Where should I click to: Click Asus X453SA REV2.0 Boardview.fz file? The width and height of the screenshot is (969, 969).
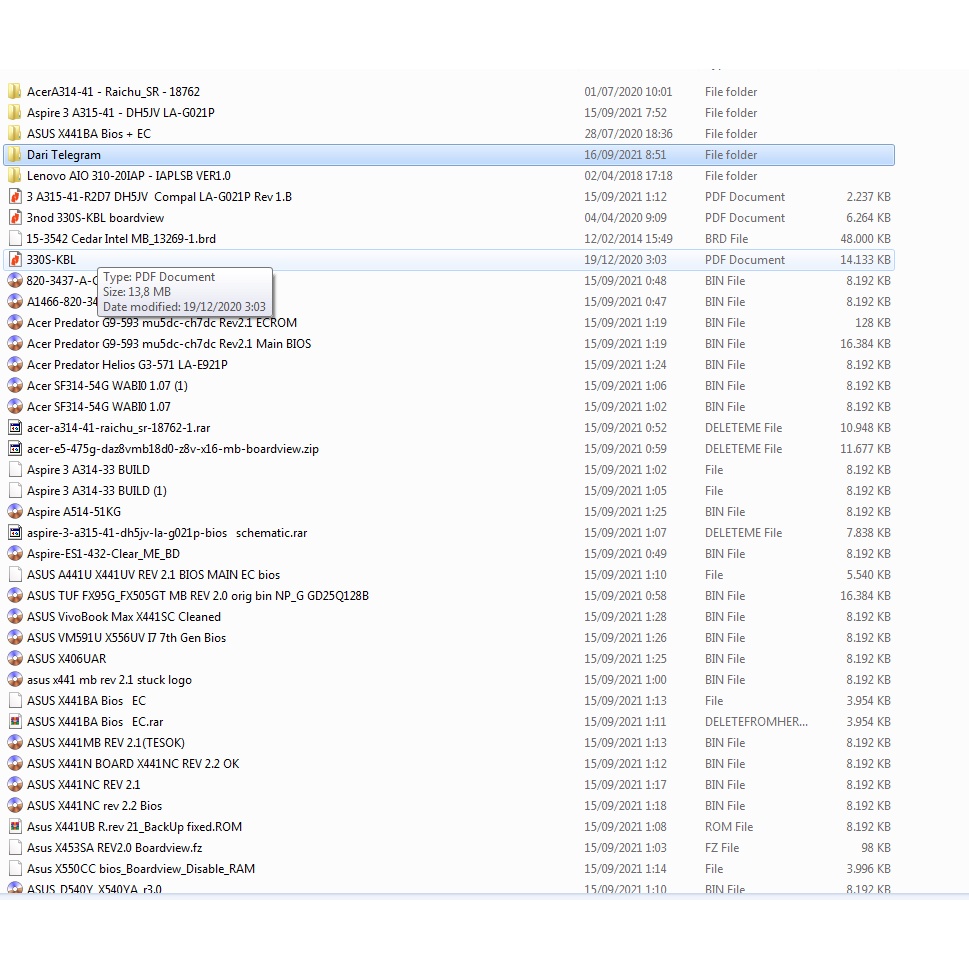click(114, 848)
